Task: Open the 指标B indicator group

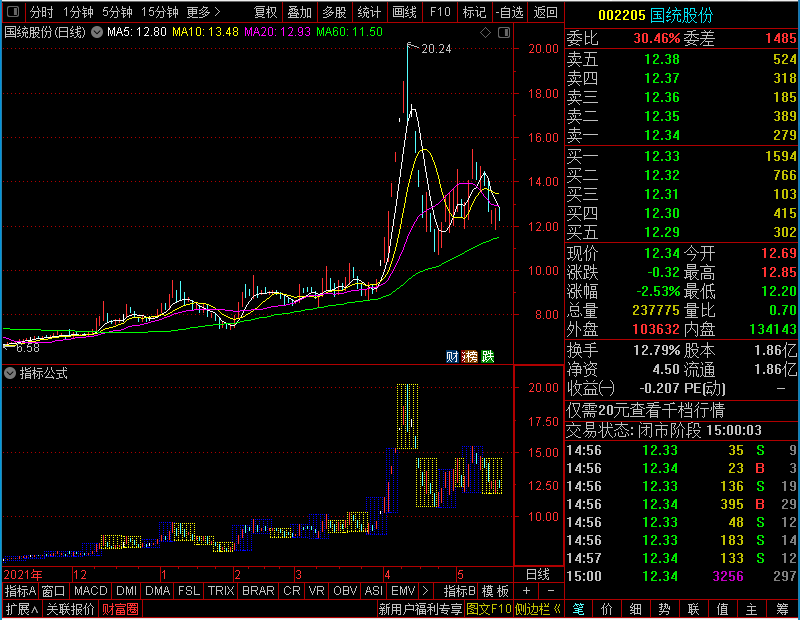Action: (x=459, y=591)
